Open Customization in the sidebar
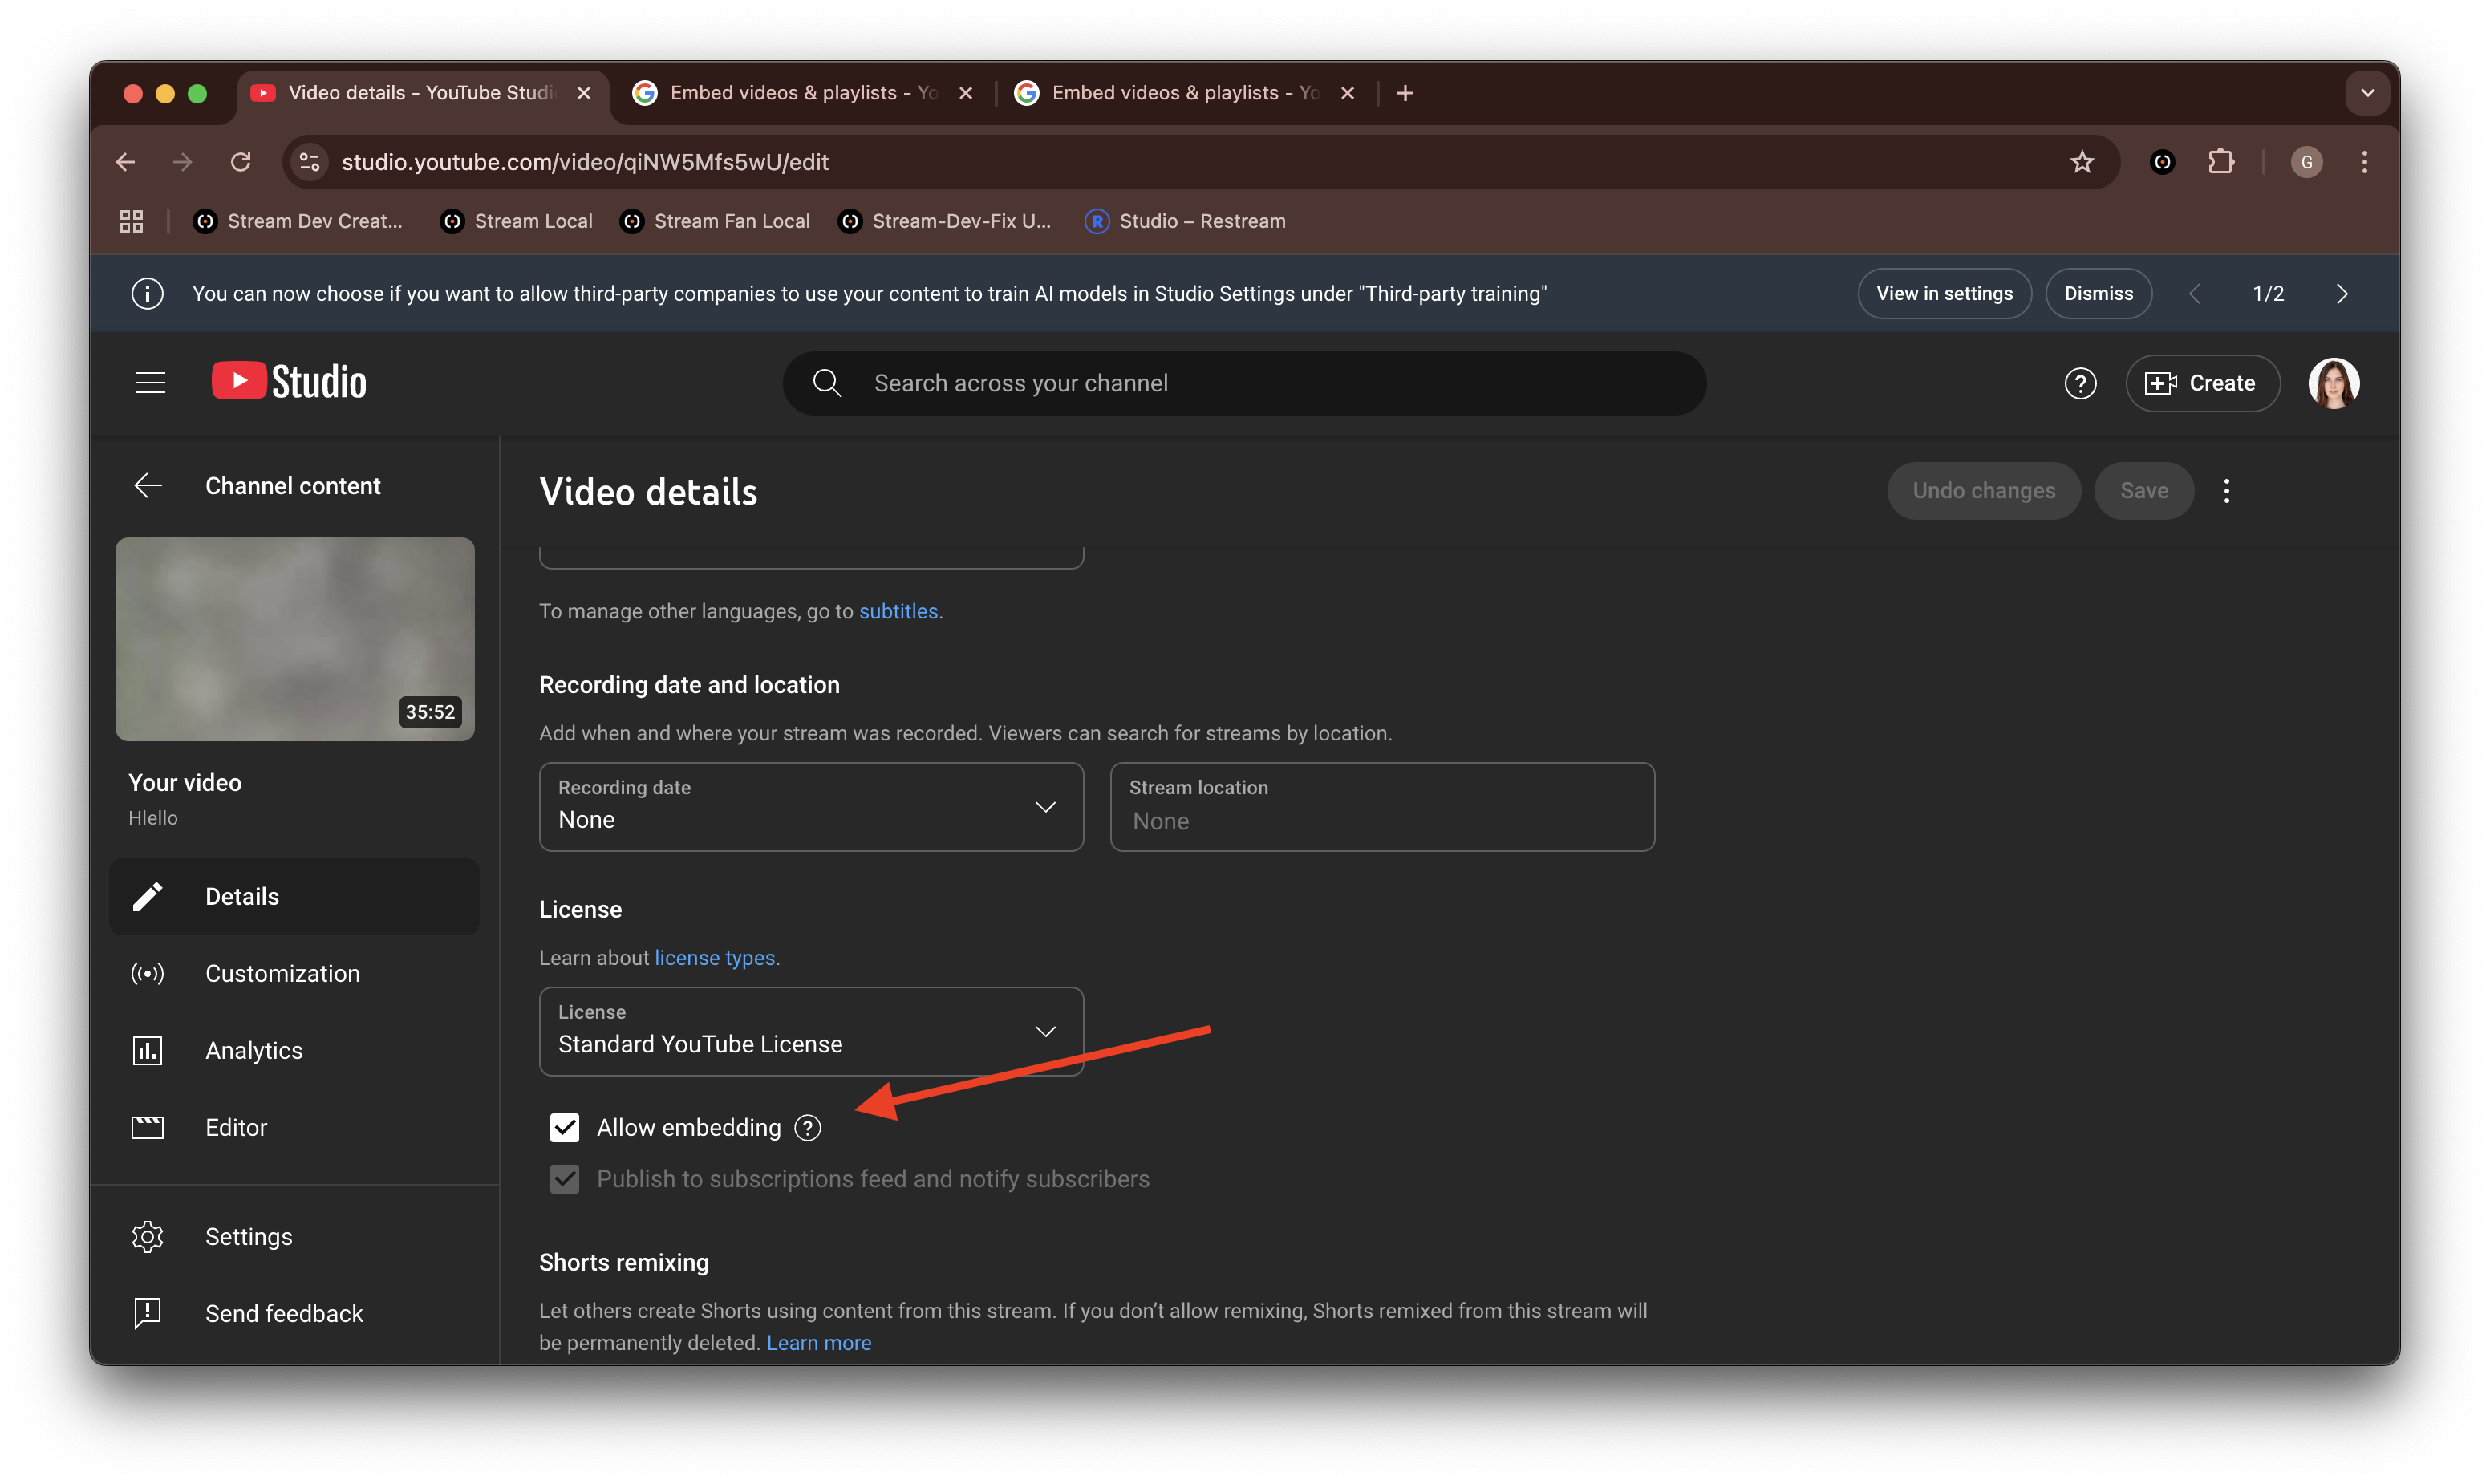This screenshot has height=1484, width=2490. pos(282,973)
